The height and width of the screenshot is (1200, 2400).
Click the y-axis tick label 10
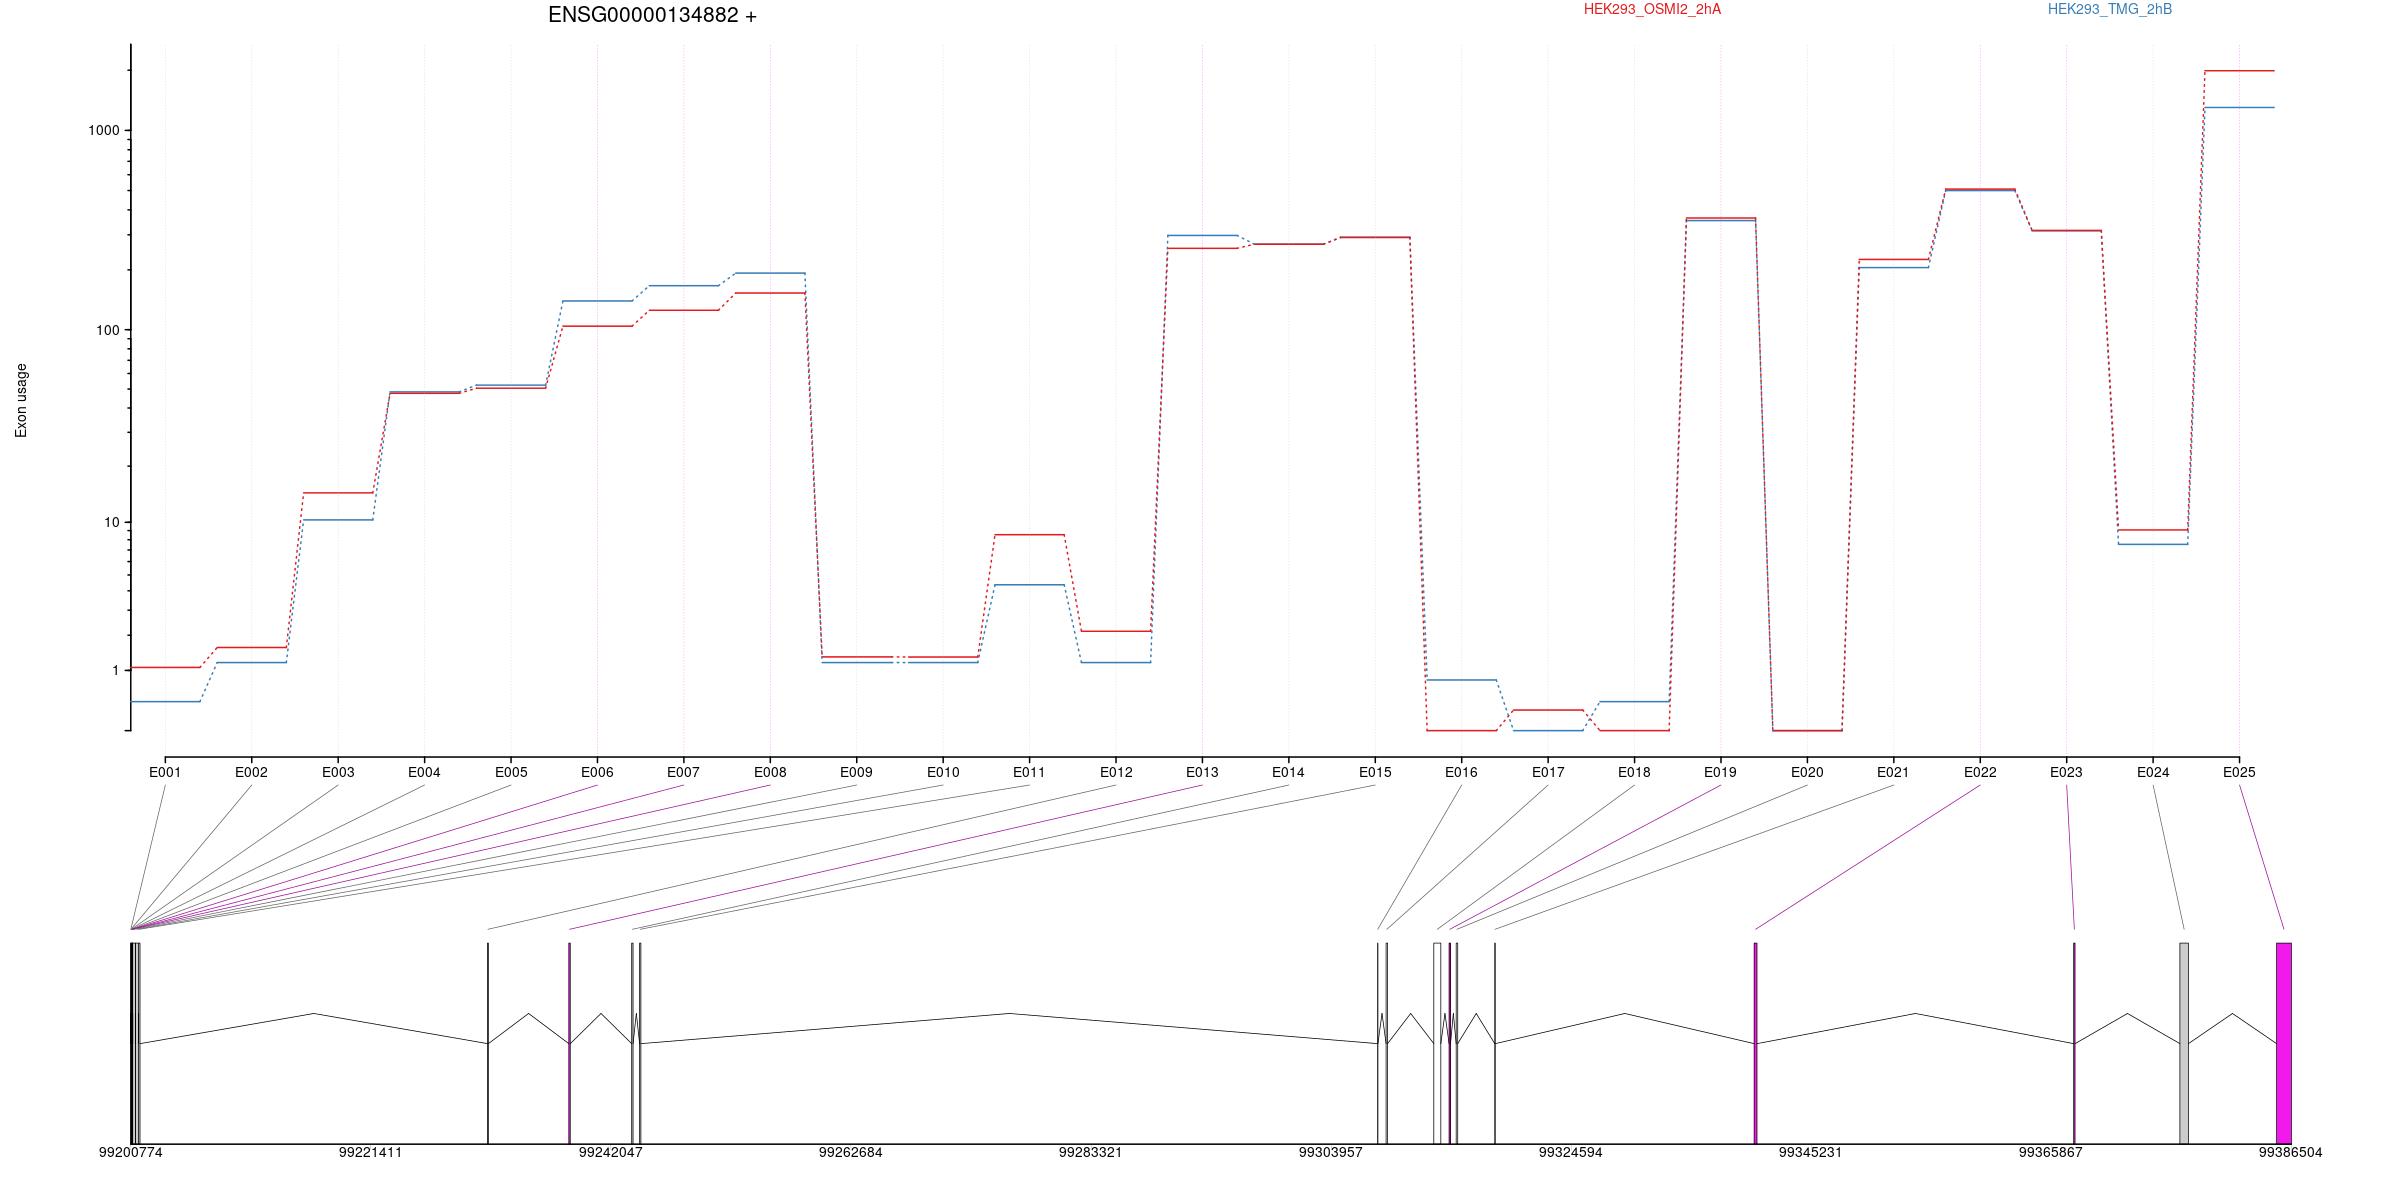click(112, 522)
